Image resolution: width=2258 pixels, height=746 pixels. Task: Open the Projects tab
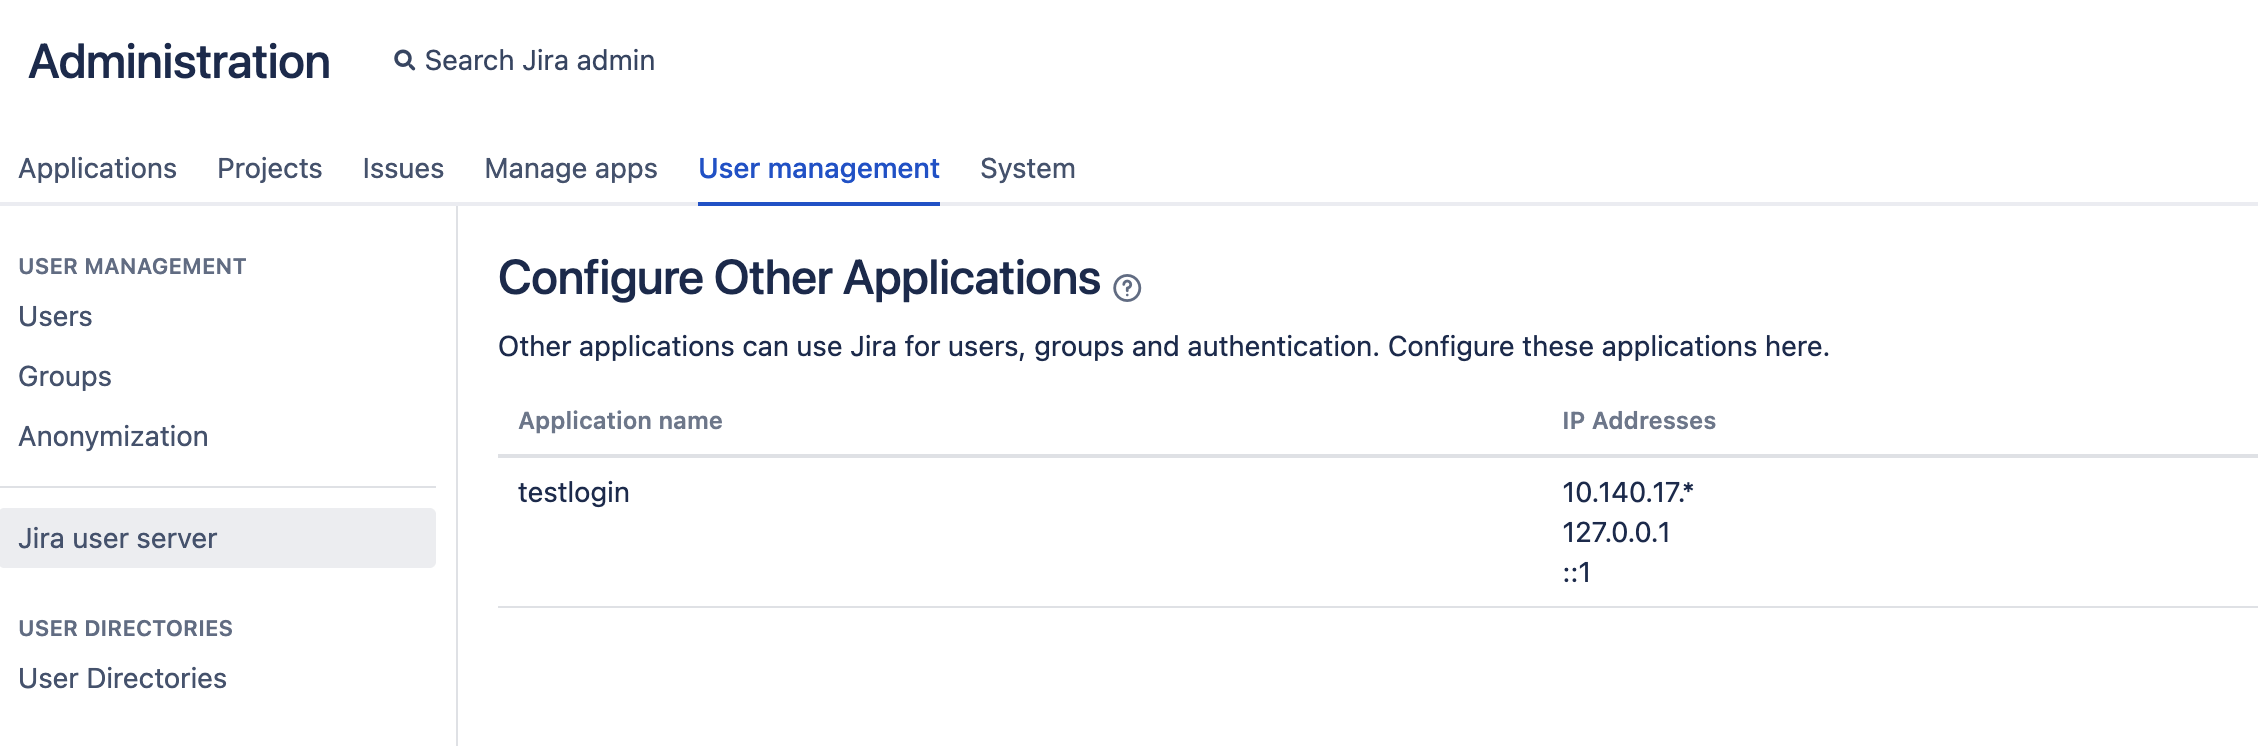pos(270,168)
